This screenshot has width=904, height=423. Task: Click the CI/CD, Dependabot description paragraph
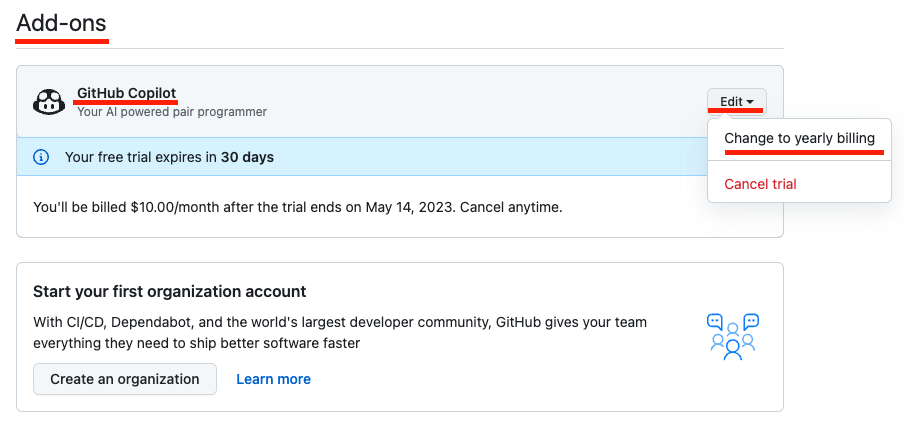coord(340,333)
